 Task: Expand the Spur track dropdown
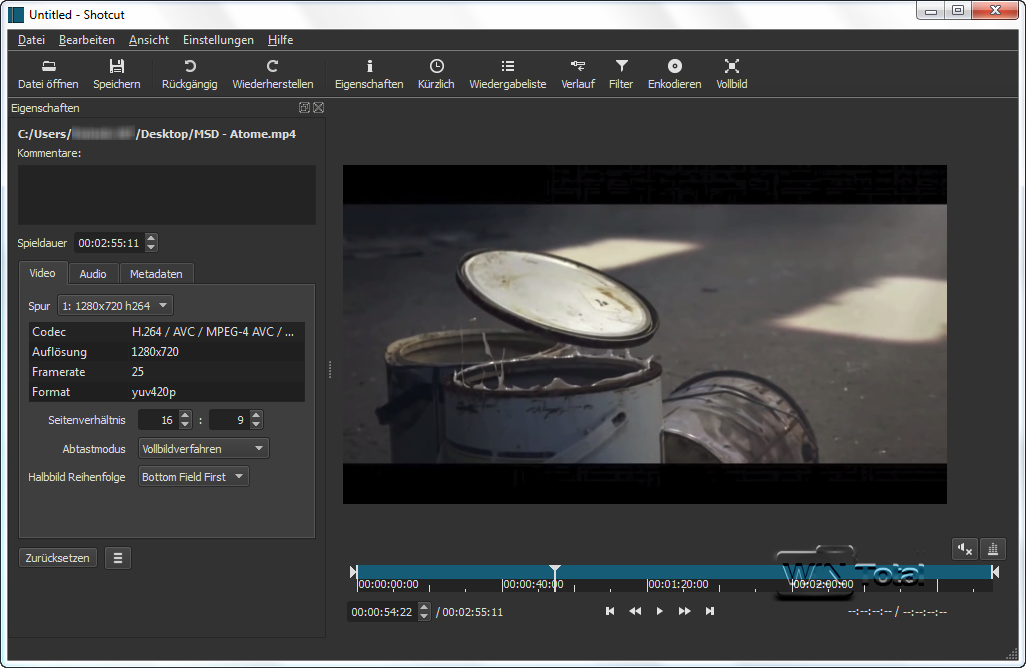pos(115,305)
